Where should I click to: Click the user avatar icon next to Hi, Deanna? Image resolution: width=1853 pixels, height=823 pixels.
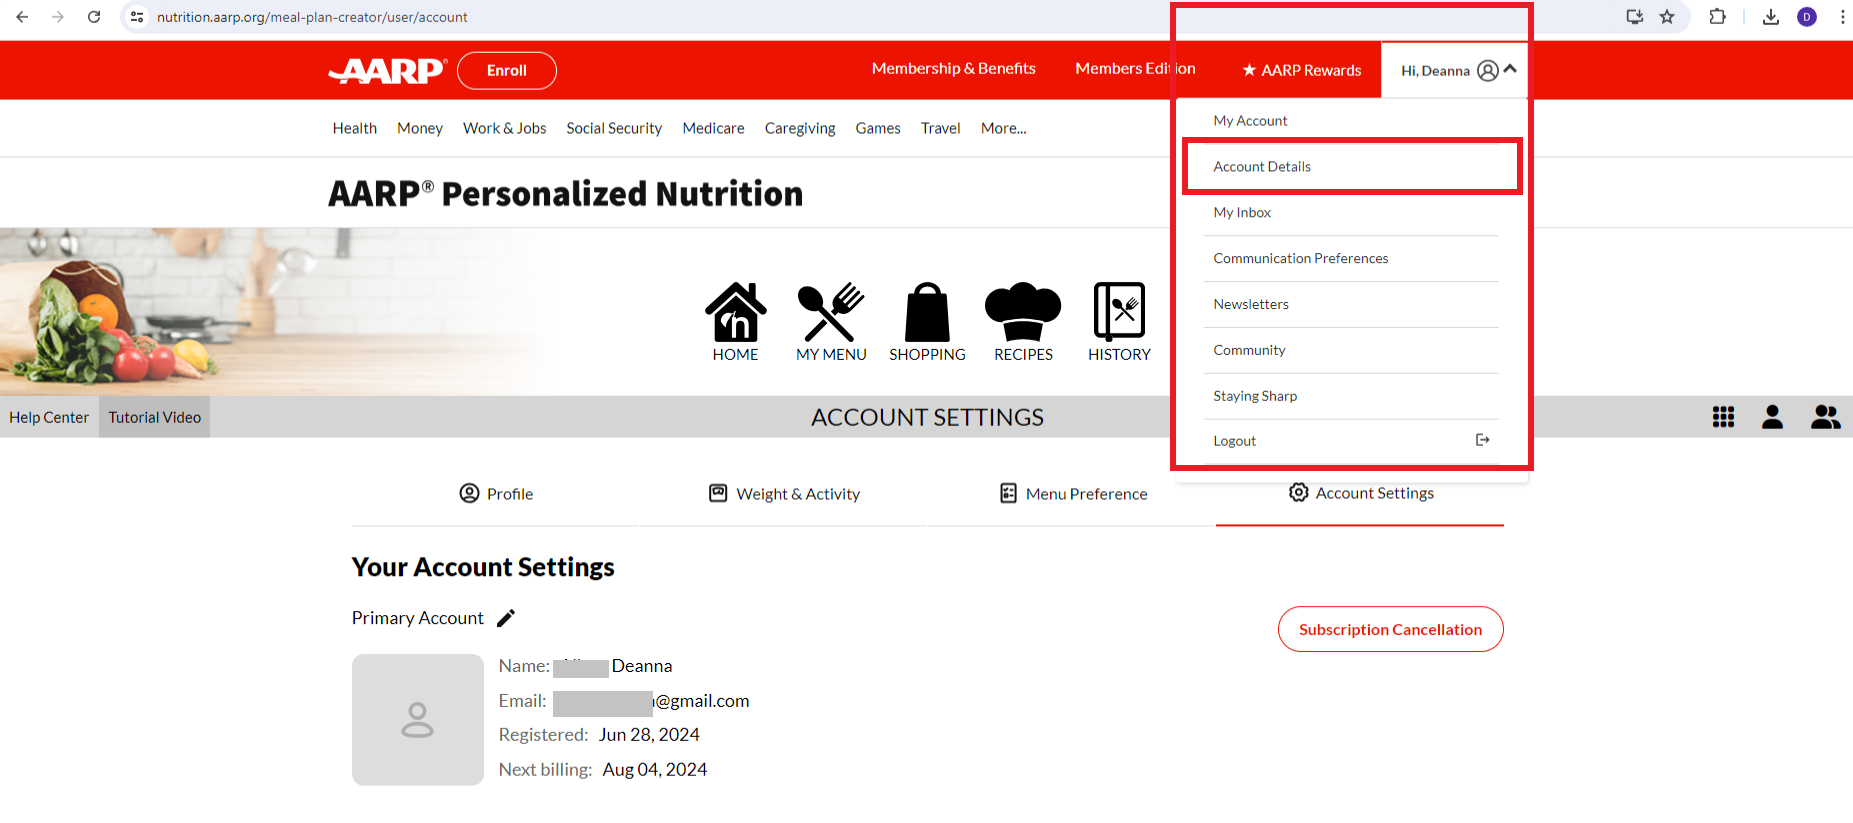tap(1488, 70)
